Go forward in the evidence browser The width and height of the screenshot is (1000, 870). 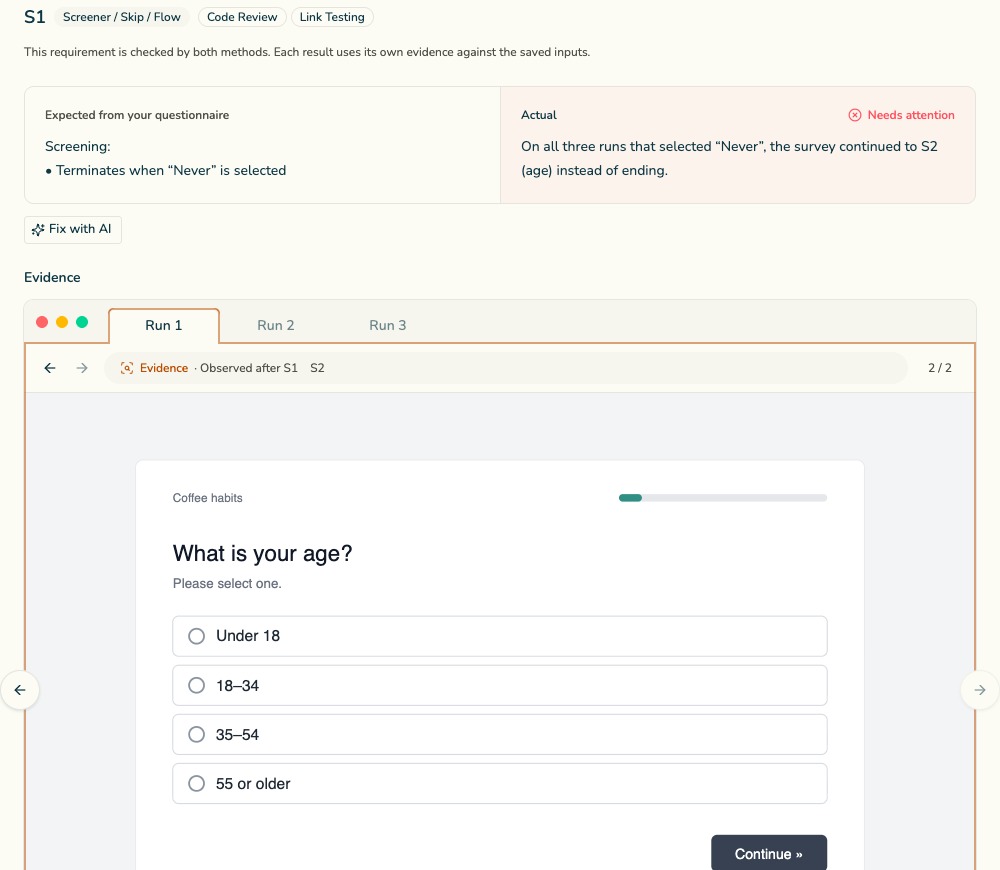82,368
